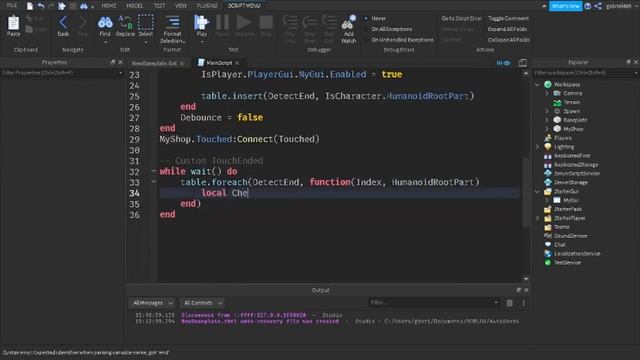640x360 pixels.
Task: Expand the Baseplate node in Explorer
Action: click(547, 120)
